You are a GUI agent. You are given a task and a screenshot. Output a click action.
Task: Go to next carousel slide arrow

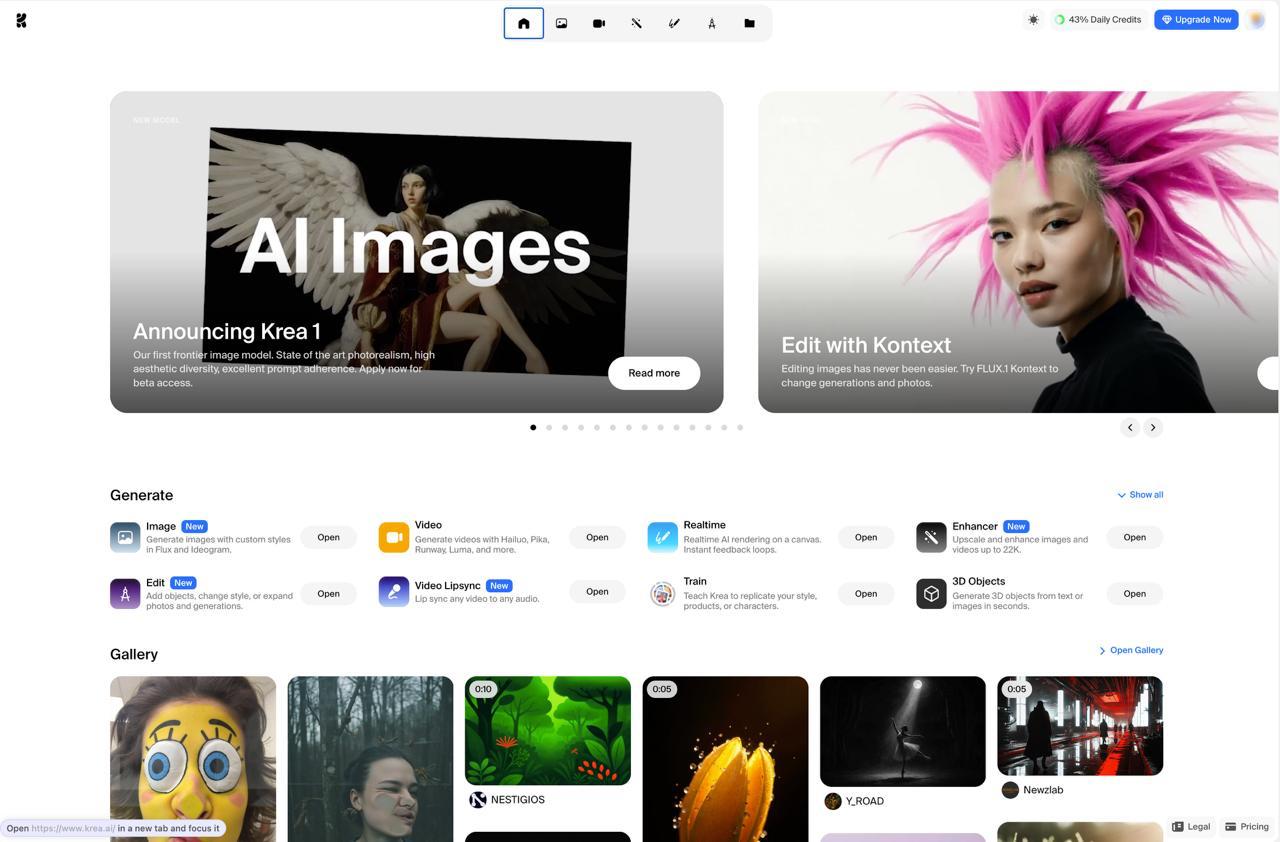click(x=1153, y=427)
